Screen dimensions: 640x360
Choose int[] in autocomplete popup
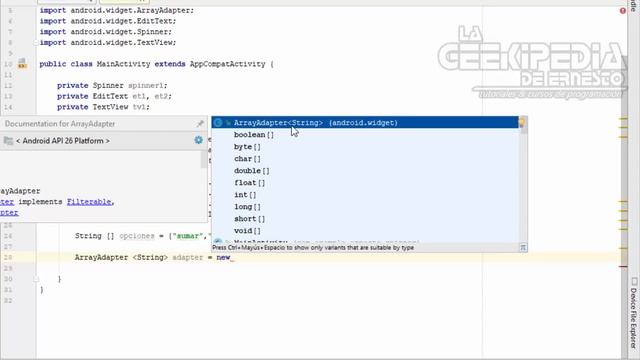365,195
